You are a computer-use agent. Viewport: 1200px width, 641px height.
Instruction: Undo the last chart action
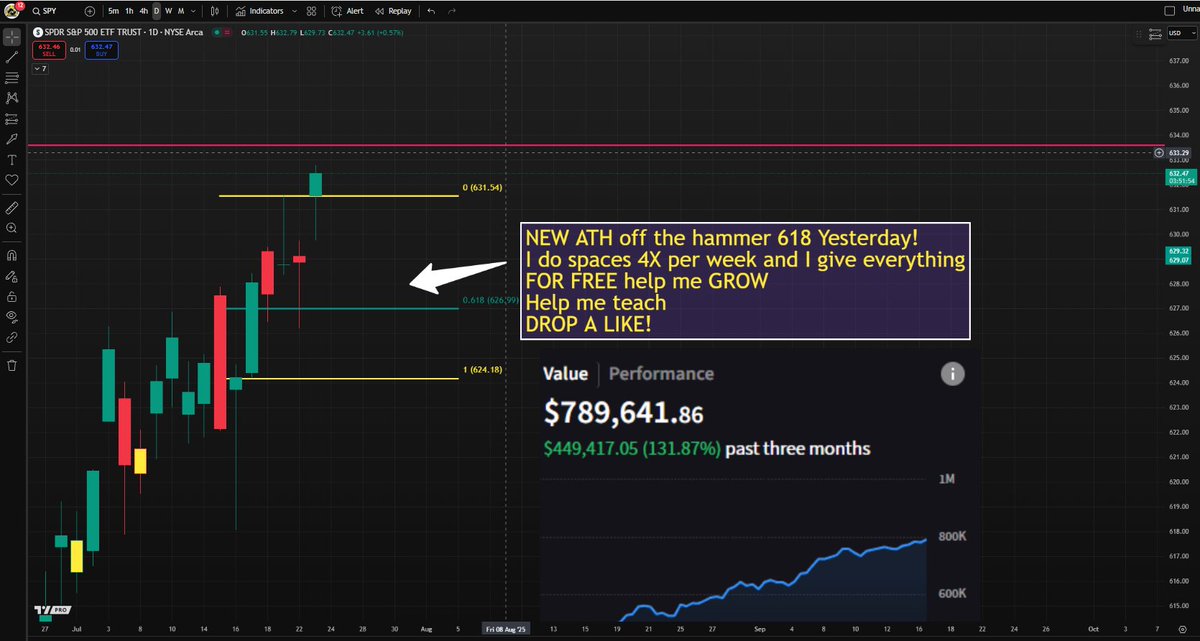click(x=430, y=11)
